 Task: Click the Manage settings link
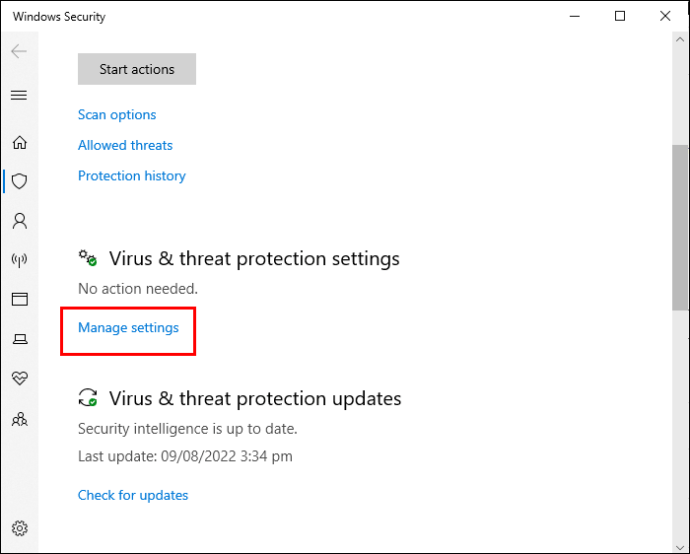pos(128,327)
